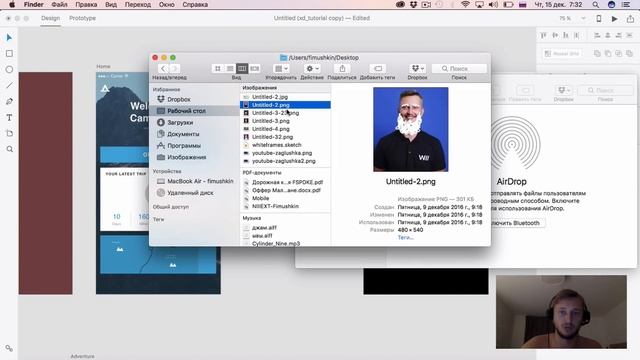Switch Finder to cover flow view

click(x=255, y=69)
